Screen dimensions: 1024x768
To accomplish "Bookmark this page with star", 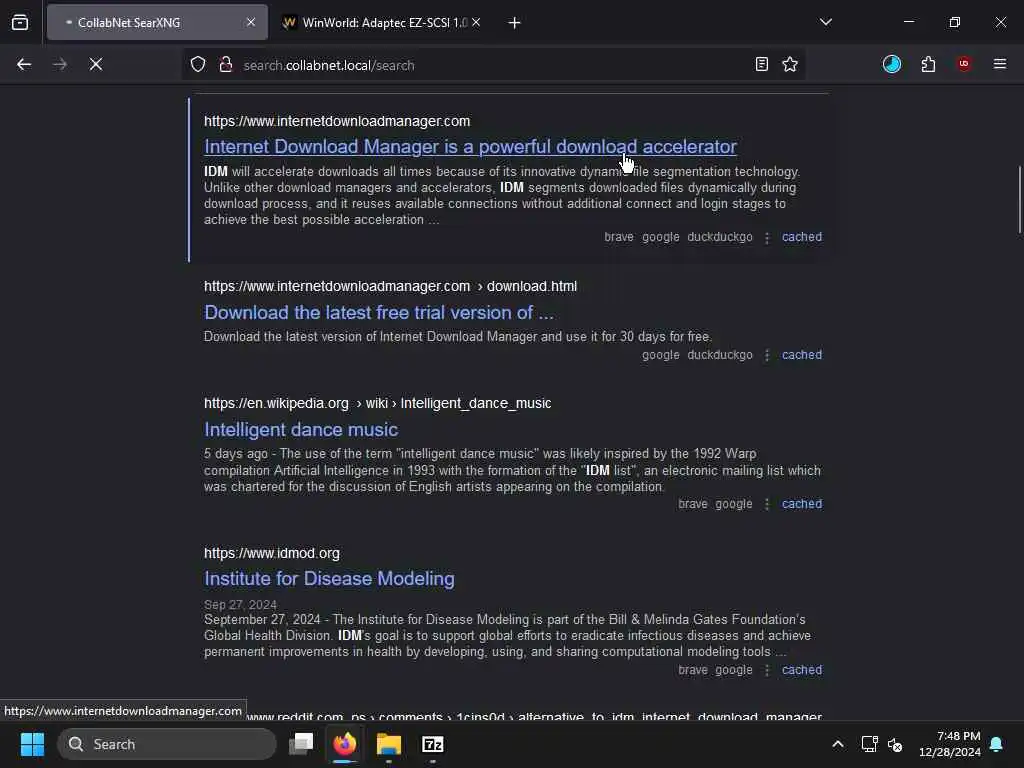I will tap(790, 65).
